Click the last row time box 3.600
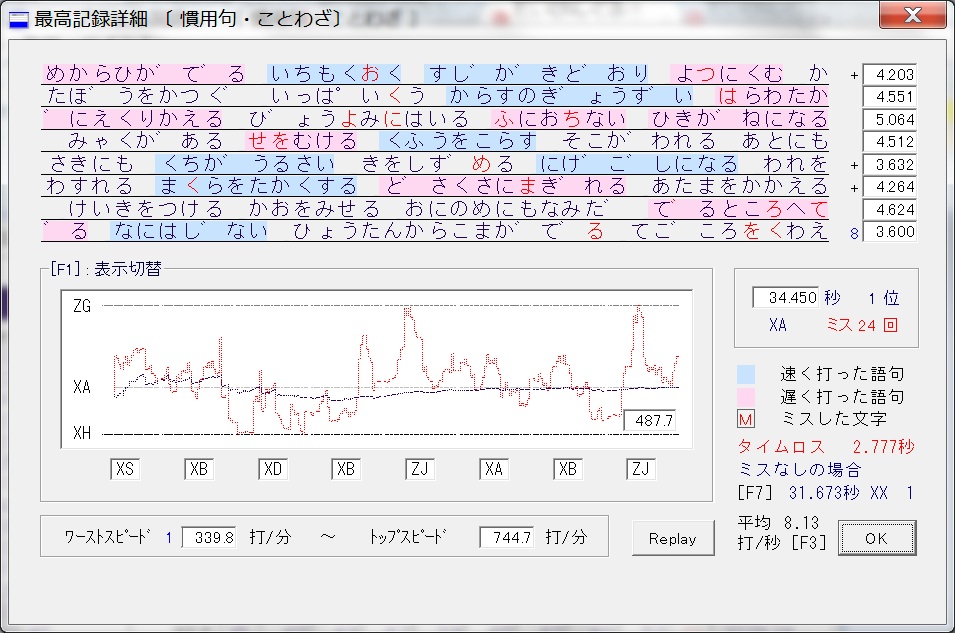955x633 pixels. pos(889,232)
